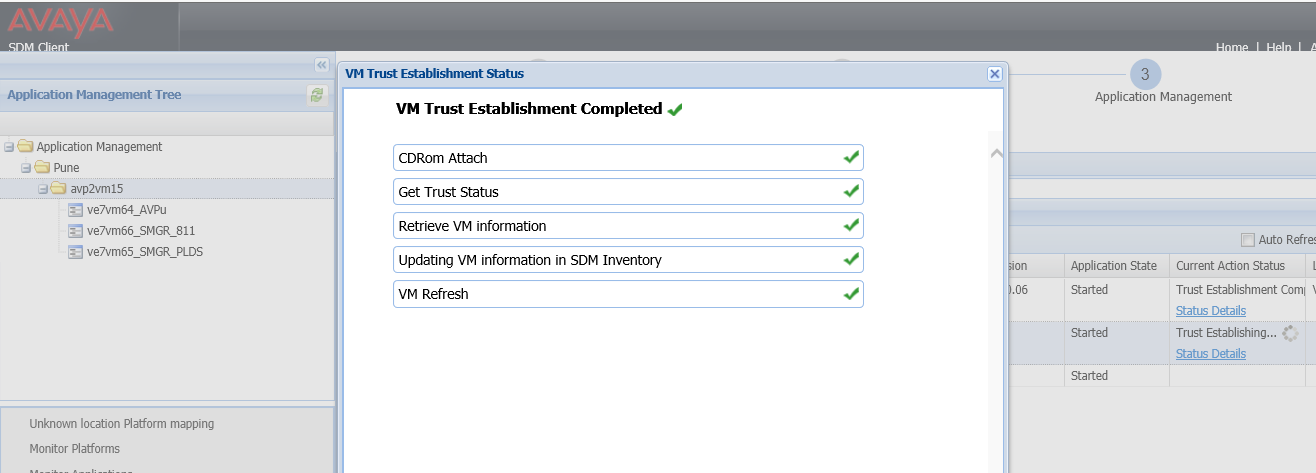Image resolution: width=1316 pixels, height=473 pixels.
Task: Open Monitor Platforms
Action: pyautogui.click(x=75, y=449)
